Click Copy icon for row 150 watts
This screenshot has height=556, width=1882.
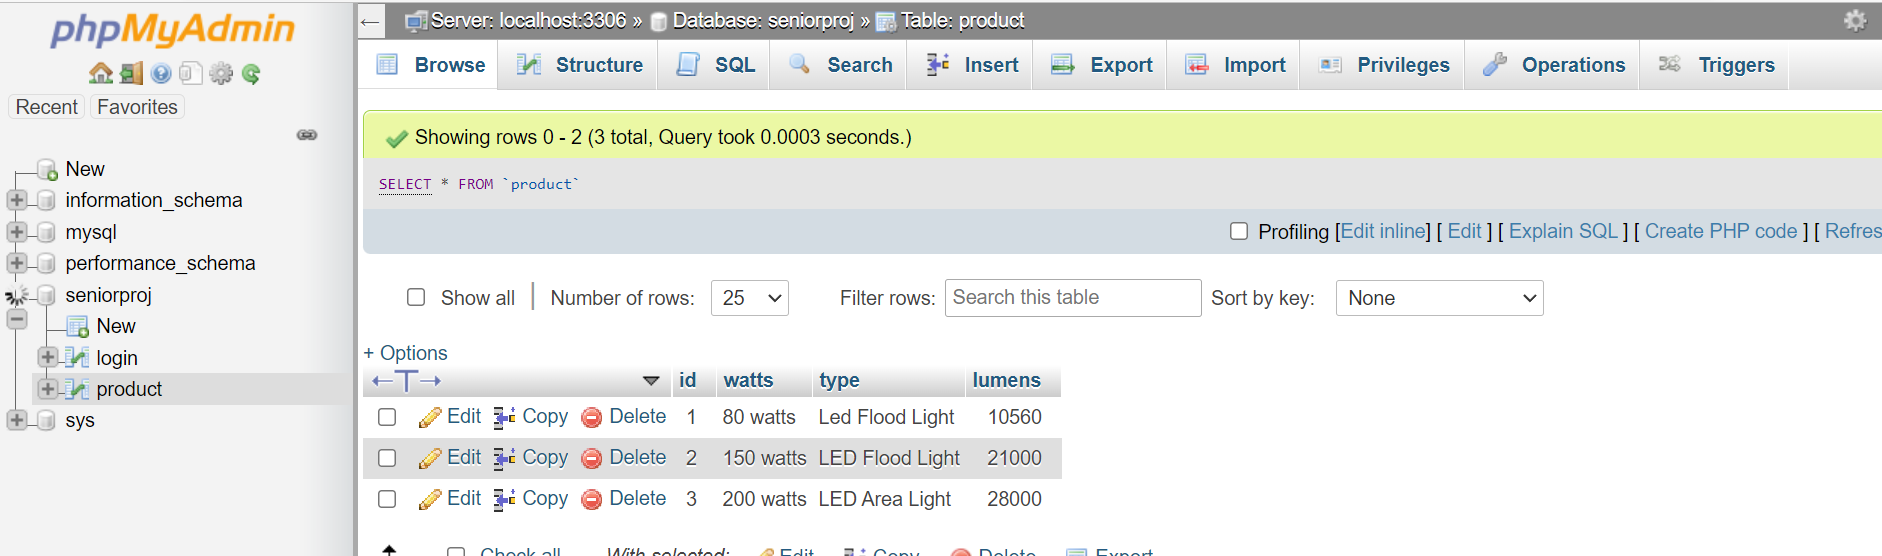click(x=505, y=458)
